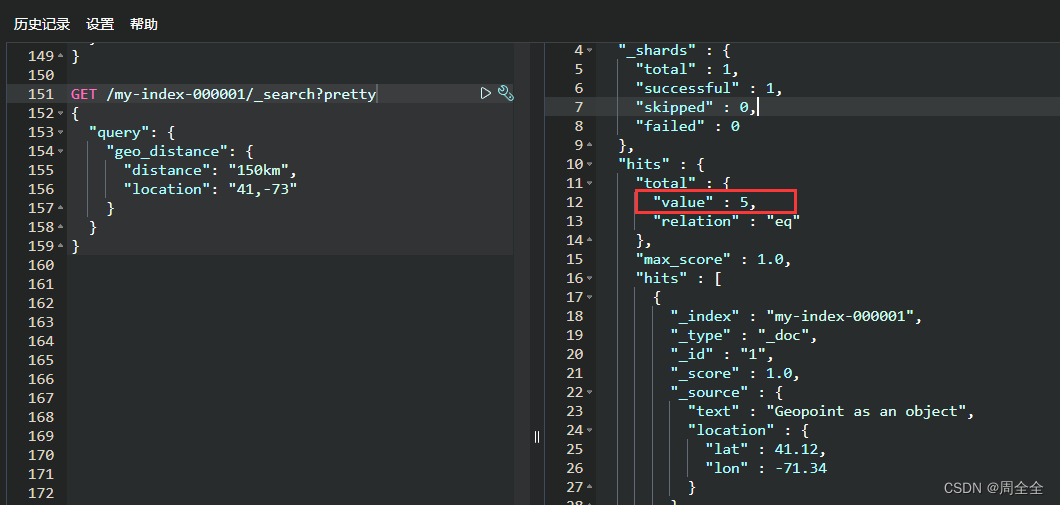Fold the closing brace at line 157
1060x505 pixels.
(62, 208)
